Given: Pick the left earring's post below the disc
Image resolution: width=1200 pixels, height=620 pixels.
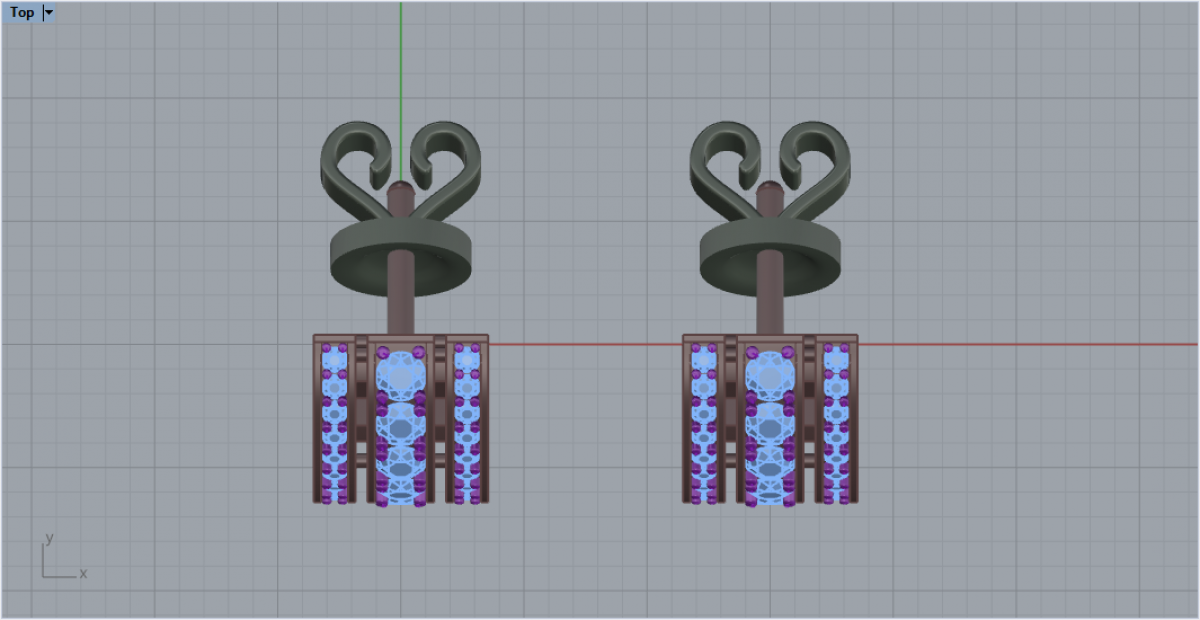Looking at the screenshot, I should pos(401,312).
